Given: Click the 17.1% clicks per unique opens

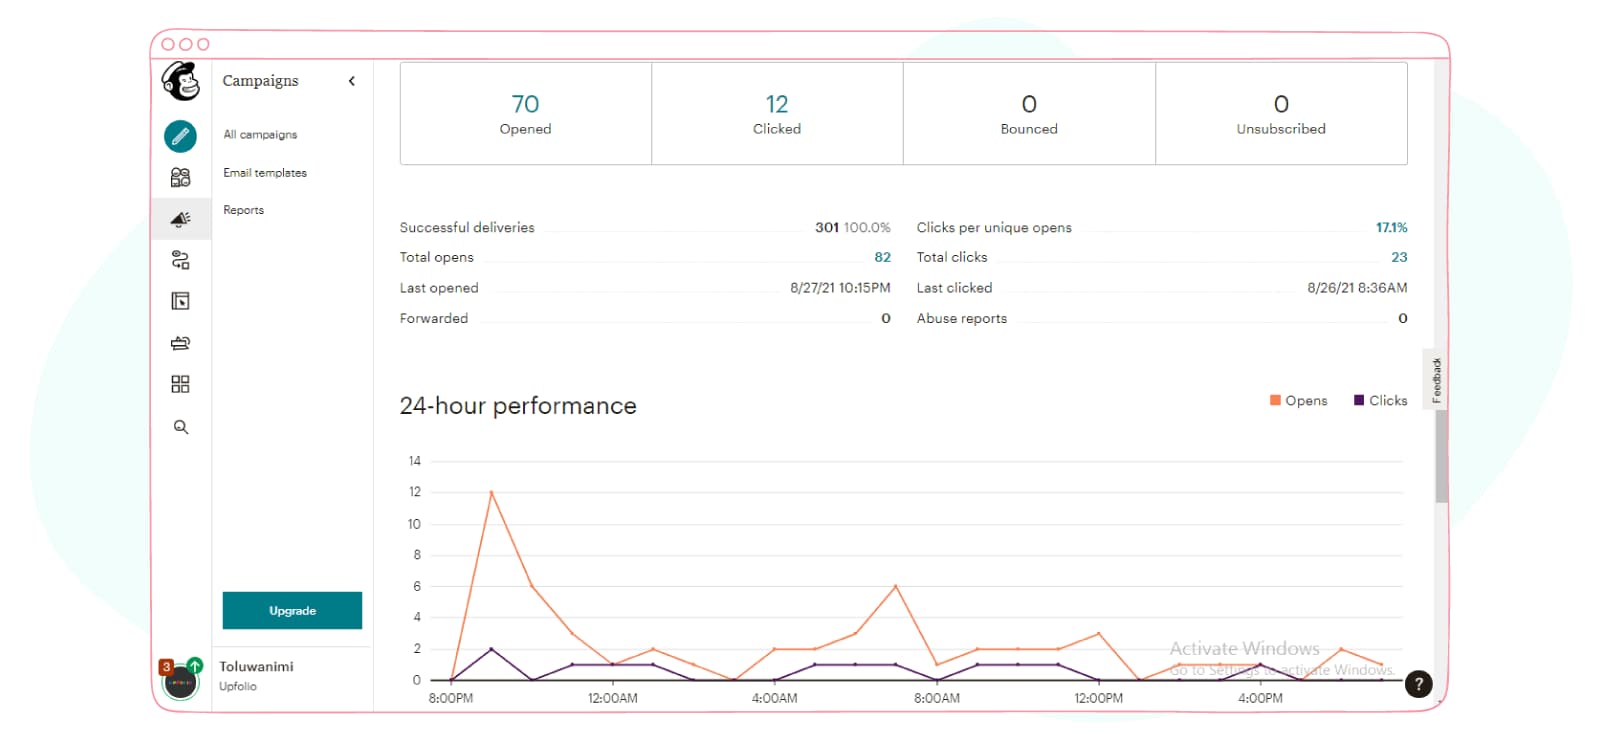Looking at the screenshot, I should pos(1391,227).
